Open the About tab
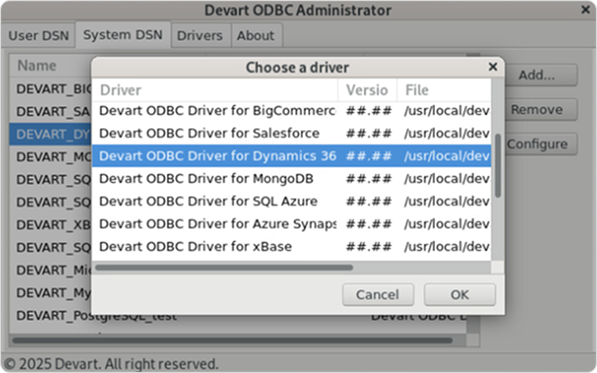597x373 pixels. click(255, 35)
